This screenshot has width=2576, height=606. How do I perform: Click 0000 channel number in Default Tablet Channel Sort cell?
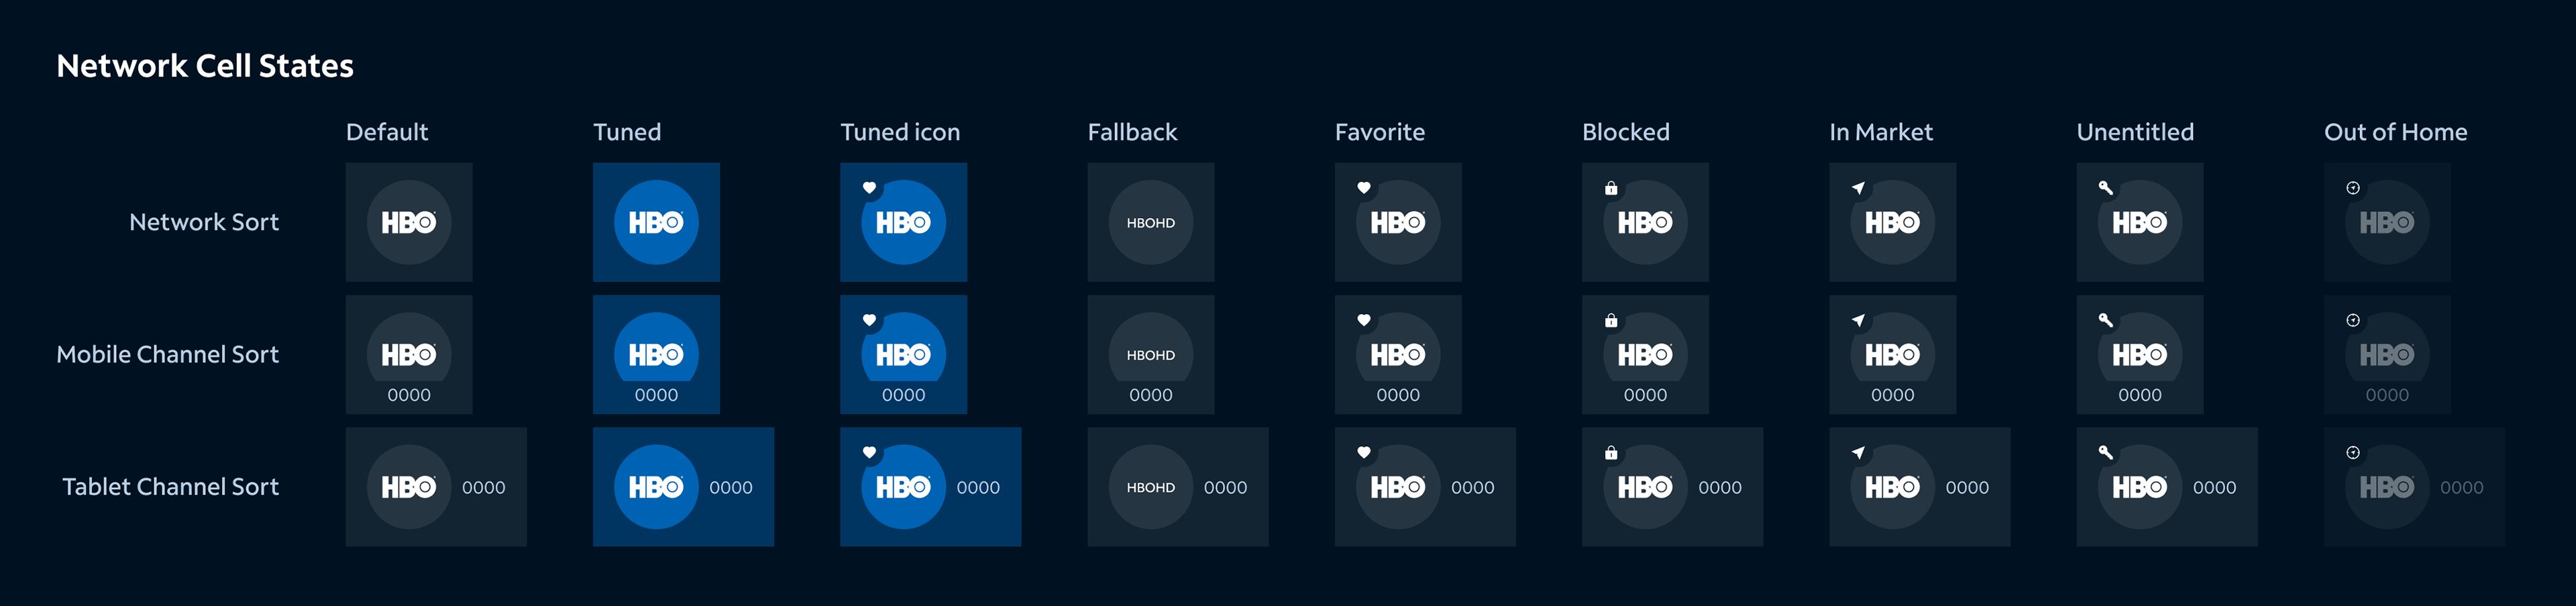484,488
